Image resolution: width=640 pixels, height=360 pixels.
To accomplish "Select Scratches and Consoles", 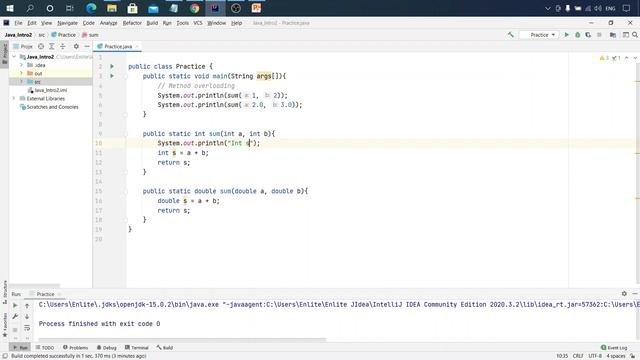I will coord(49,107).
